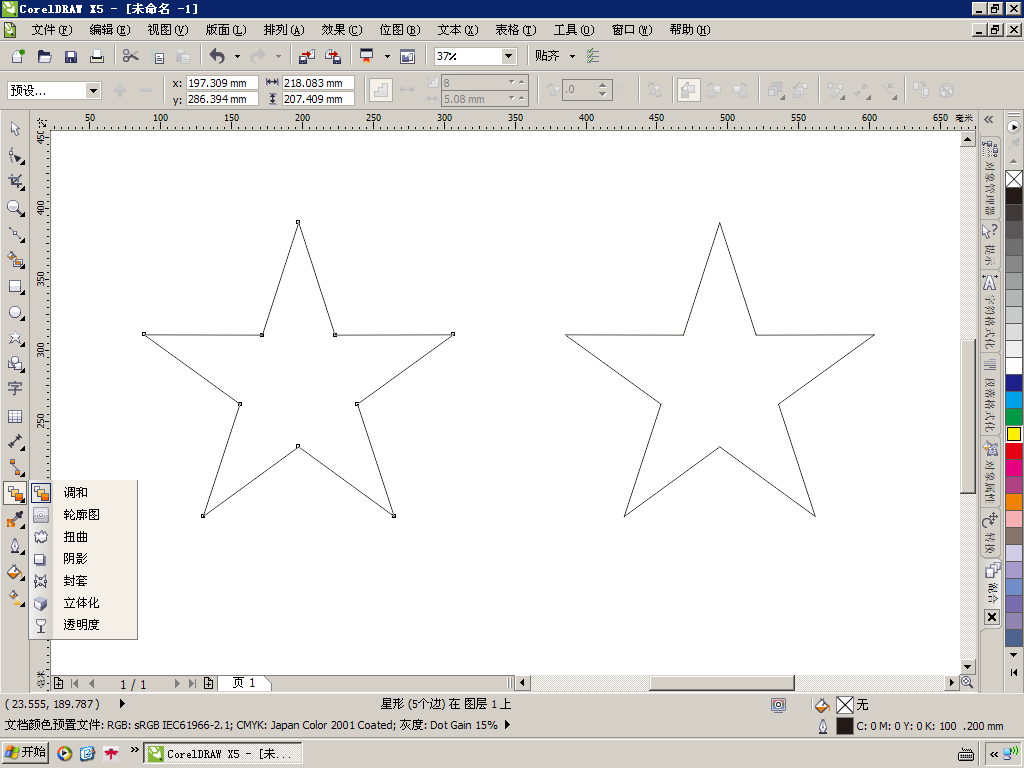Open the zoom level 37% dropdown

click(x=509, y=56)
